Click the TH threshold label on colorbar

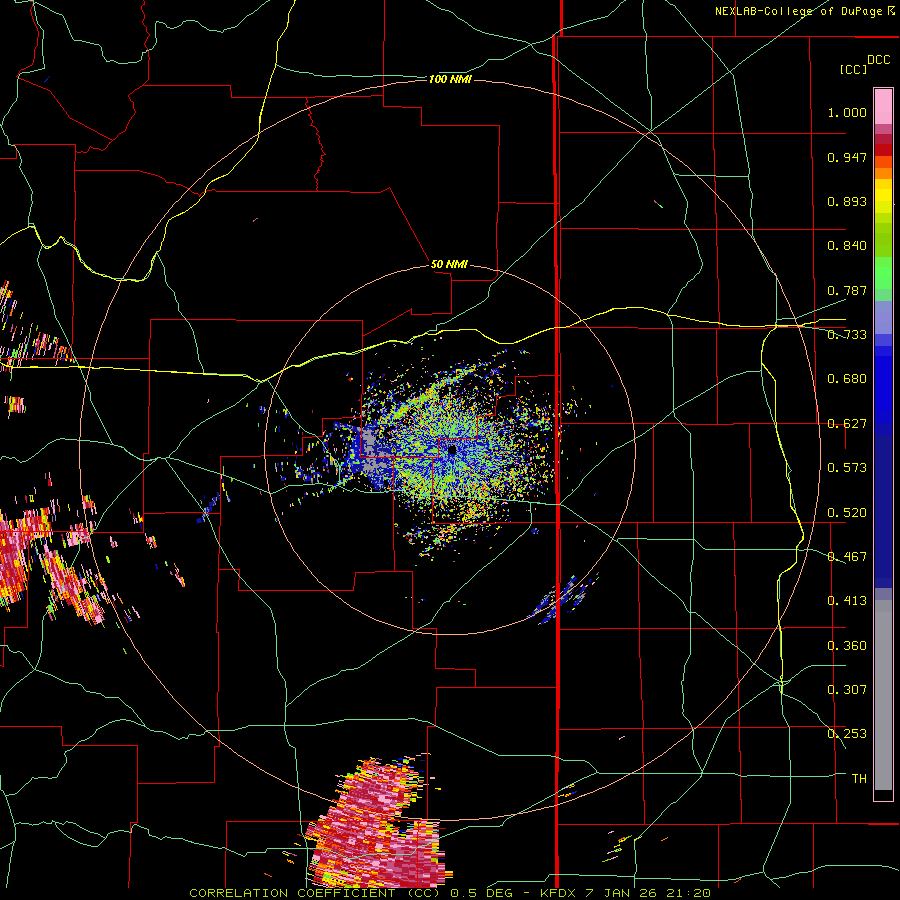coord(859,779)
